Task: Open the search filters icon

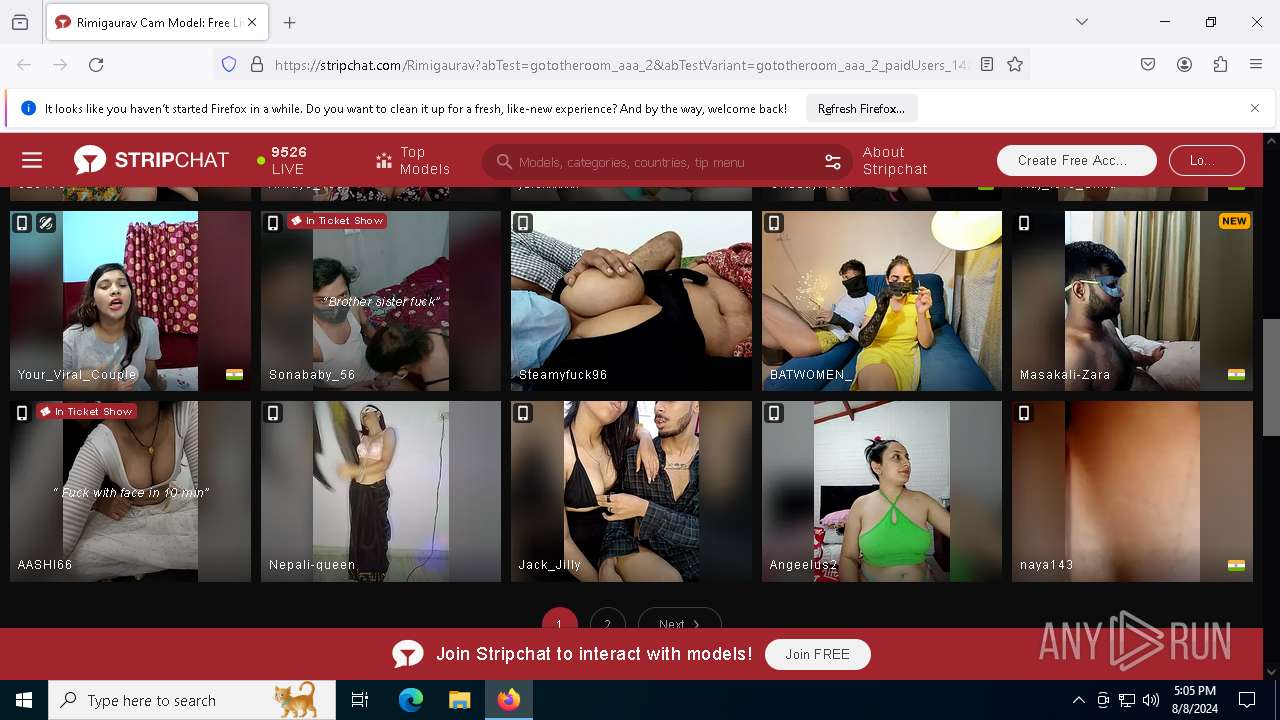Action: pos(832,162)
